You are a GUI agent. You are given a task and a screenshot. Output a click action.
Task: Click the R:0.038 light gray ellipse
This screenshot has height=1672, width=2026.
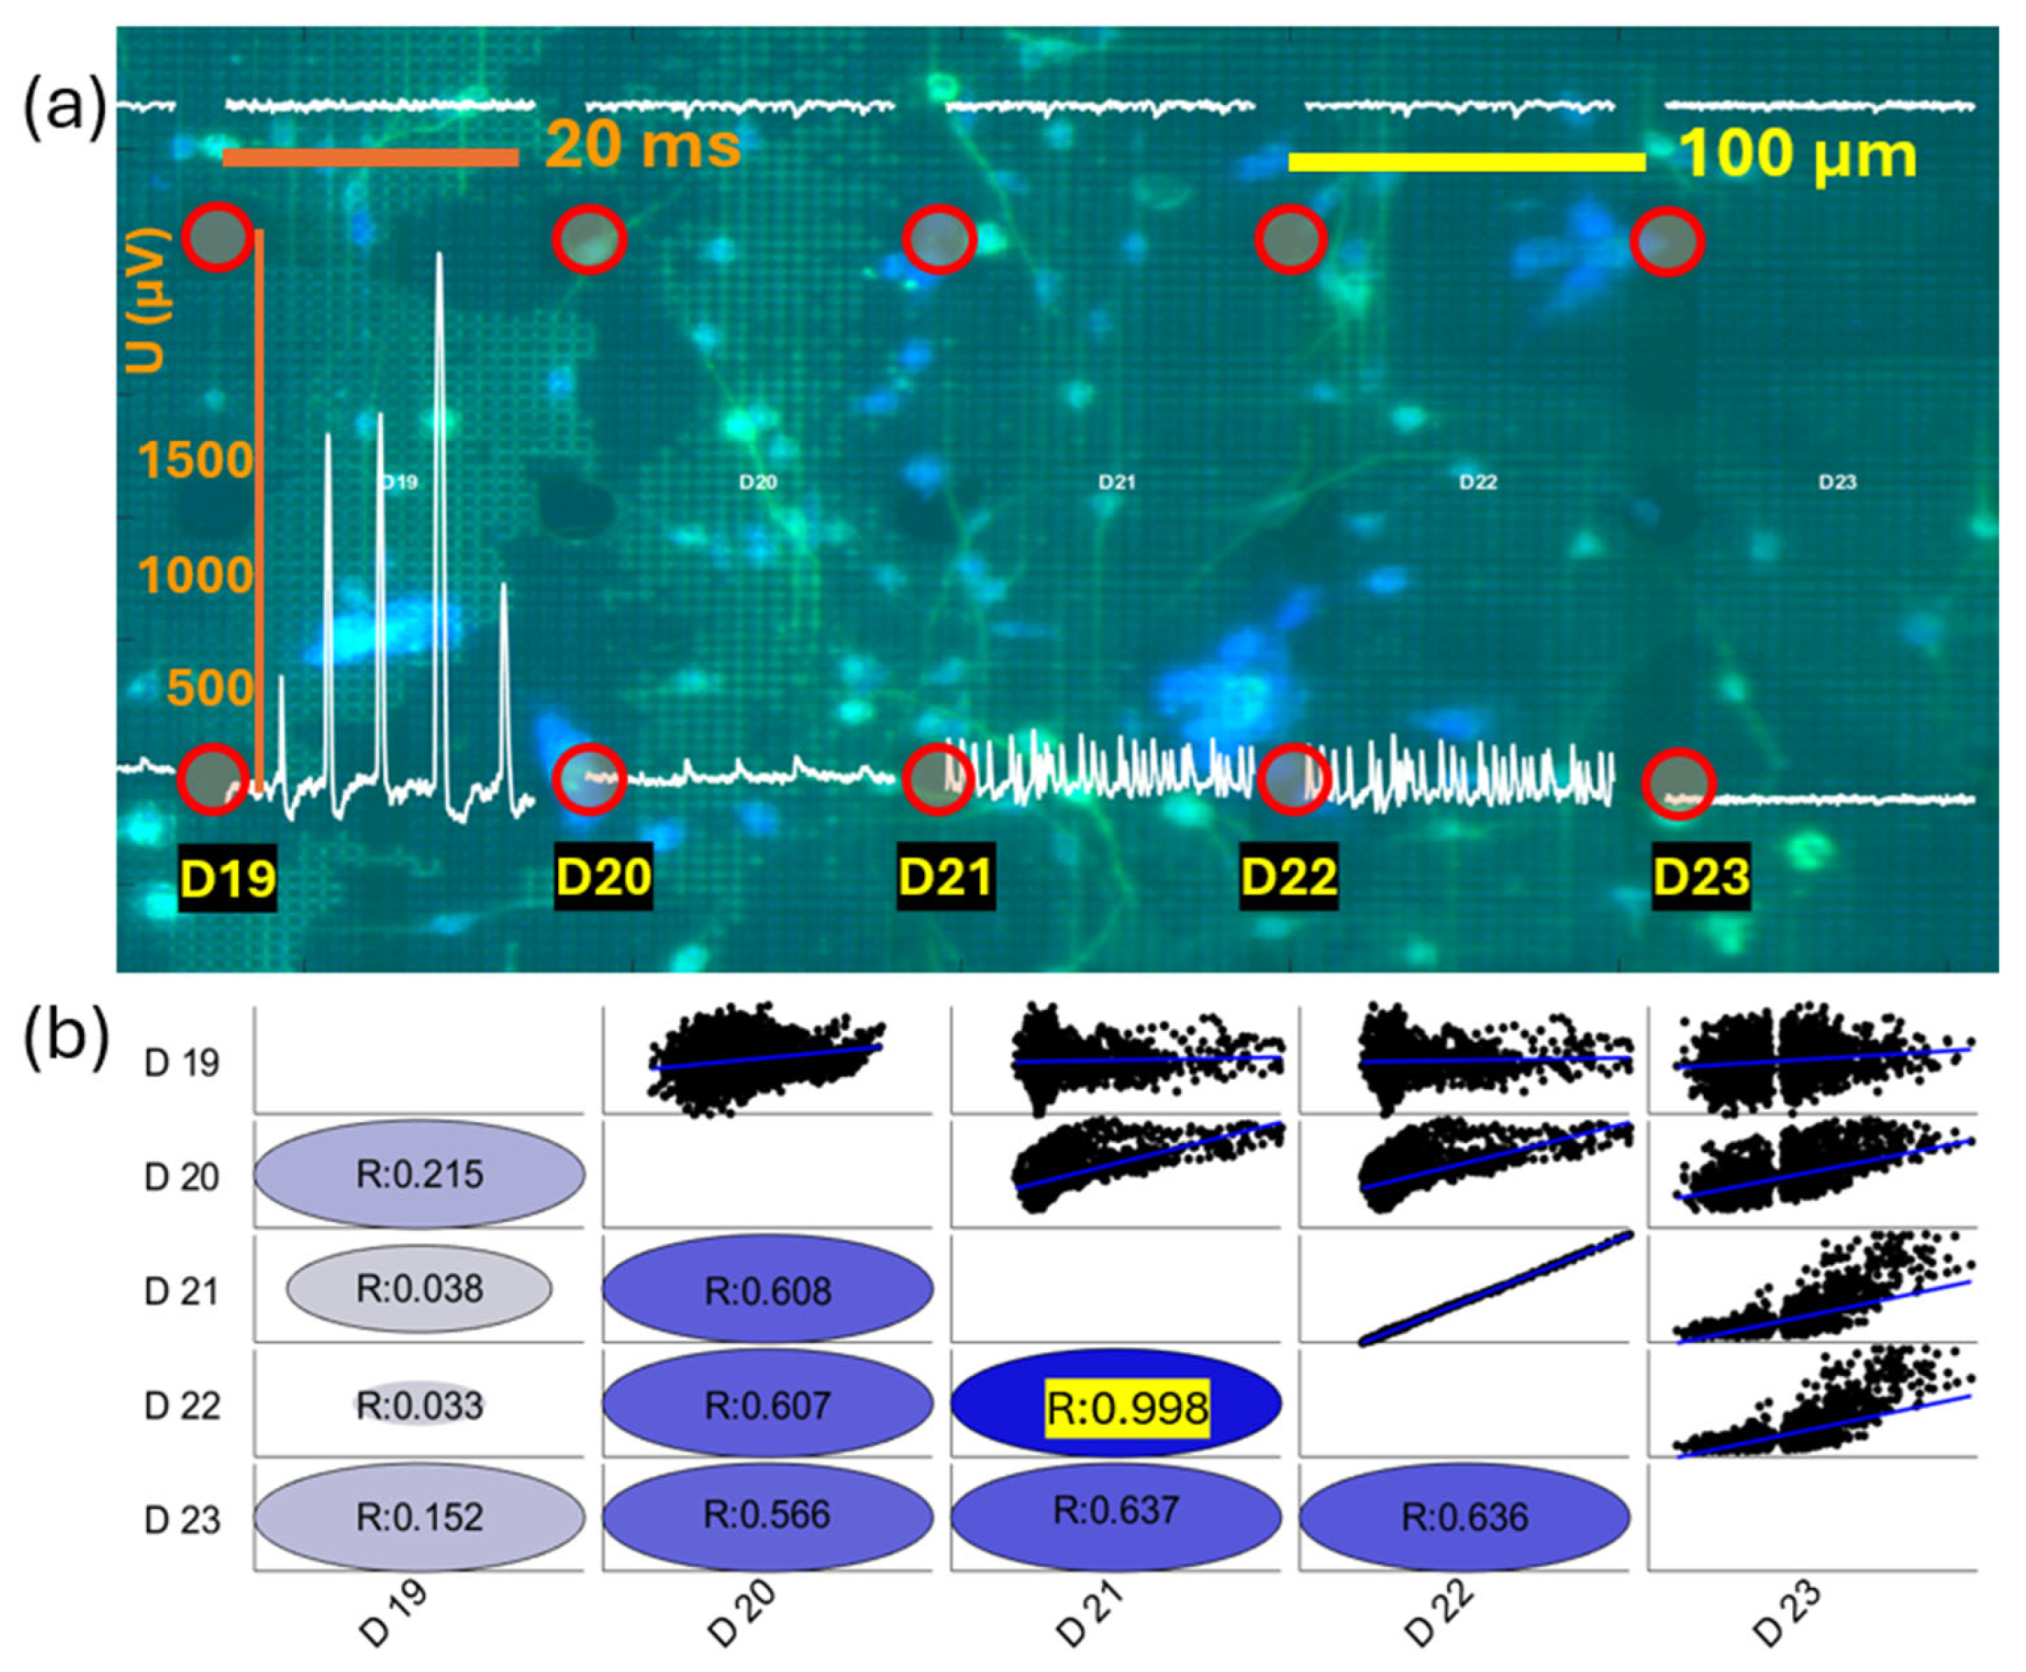pyautogui.click(x=419, y=1288)
